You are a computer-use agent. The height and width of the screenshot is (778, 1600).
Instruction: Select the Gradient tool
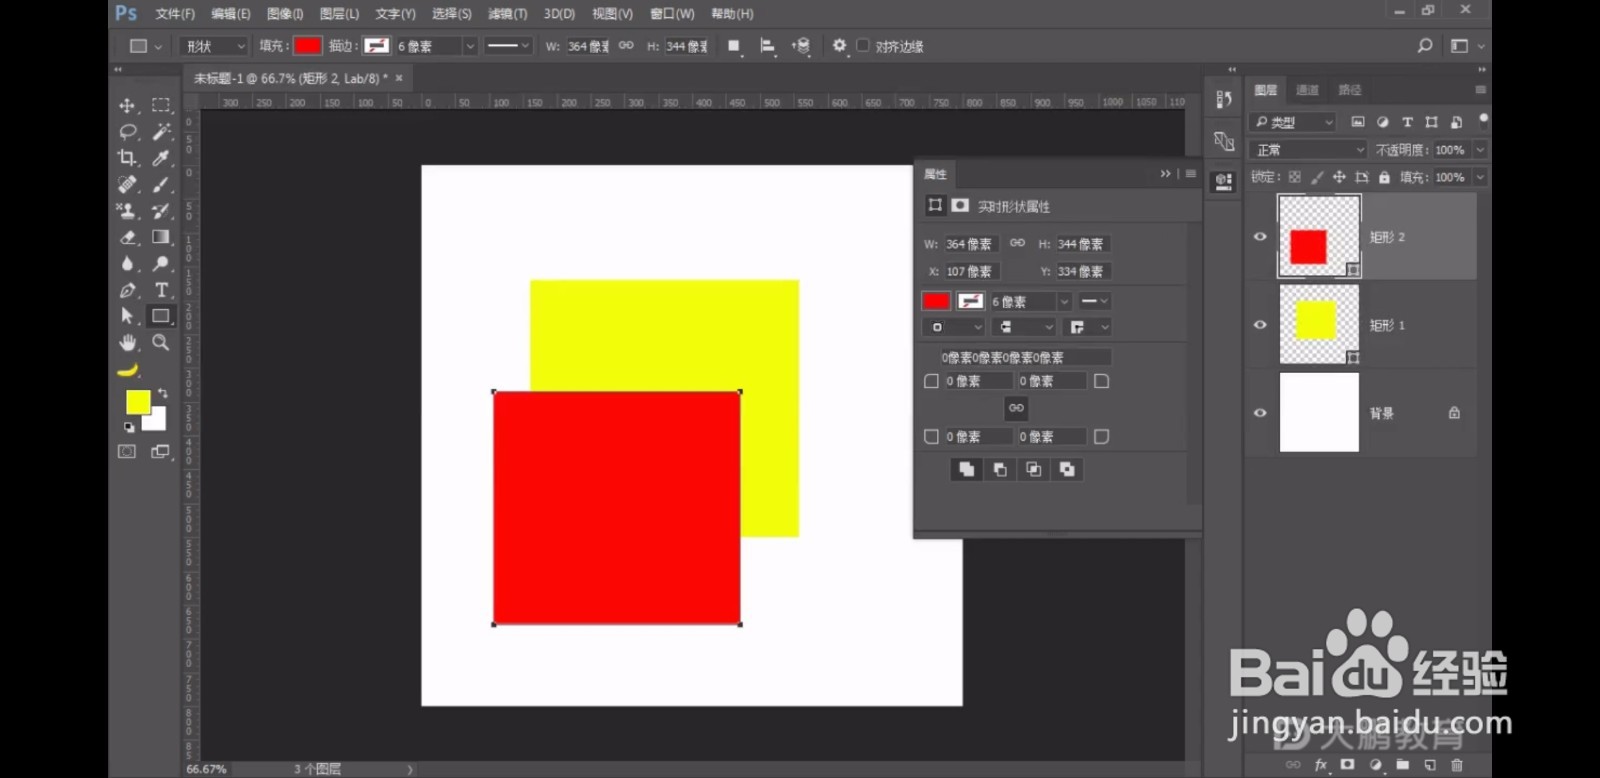tap(160, 237)
